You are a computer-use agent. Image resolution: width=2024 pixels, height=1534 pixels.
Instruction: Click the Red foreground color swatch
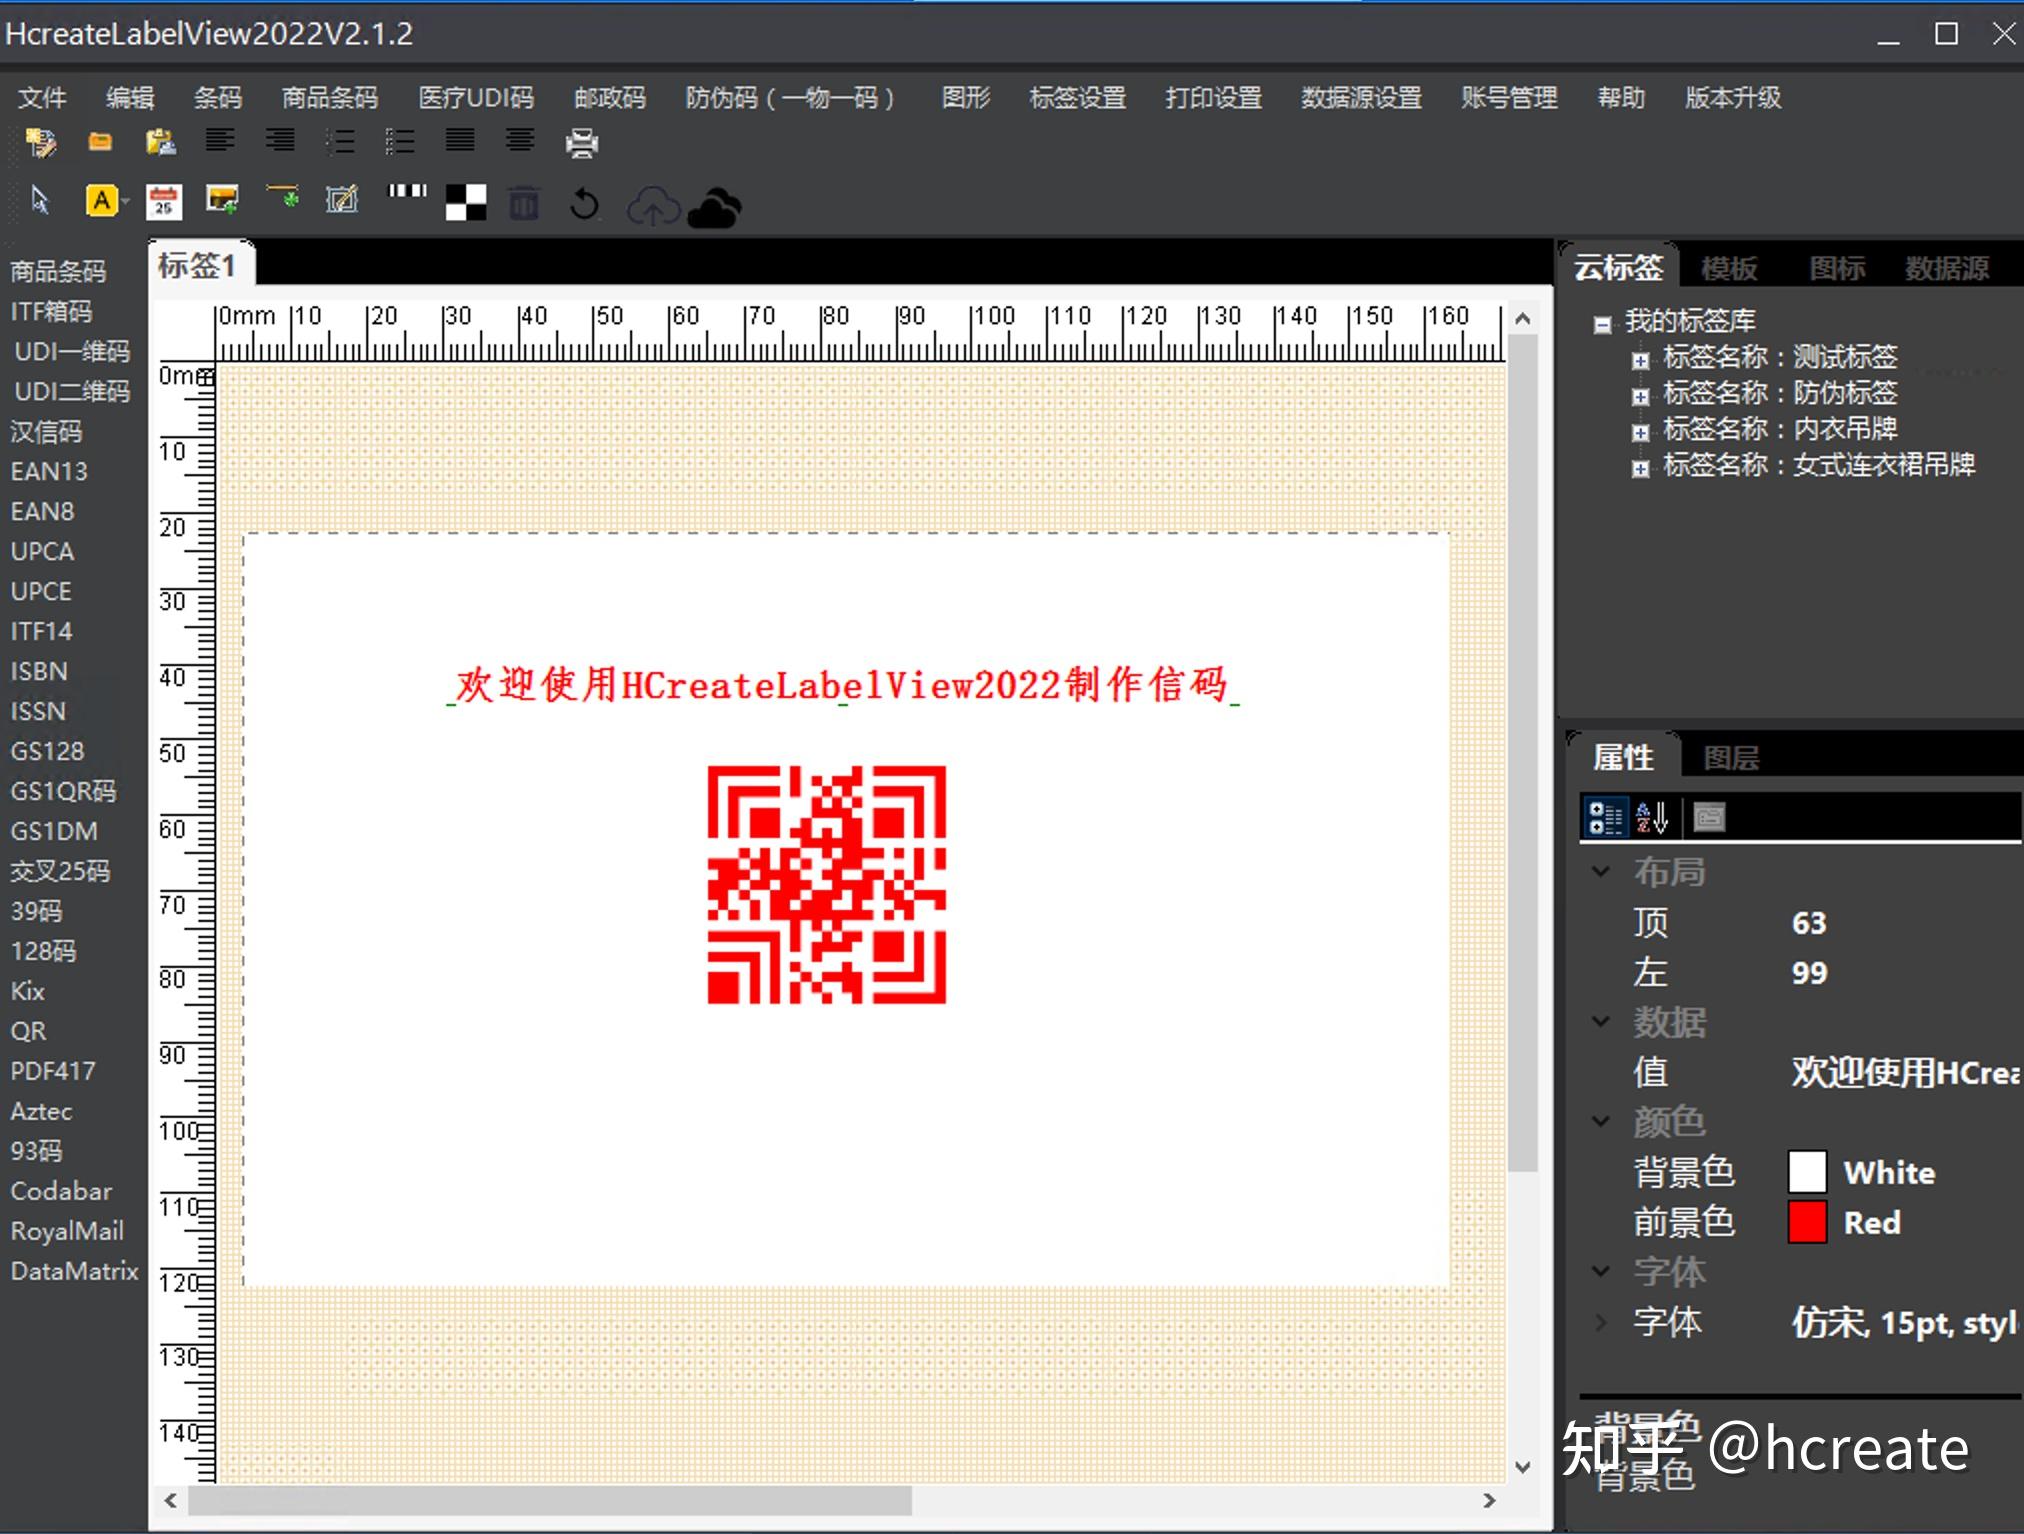(1808, 1222)
